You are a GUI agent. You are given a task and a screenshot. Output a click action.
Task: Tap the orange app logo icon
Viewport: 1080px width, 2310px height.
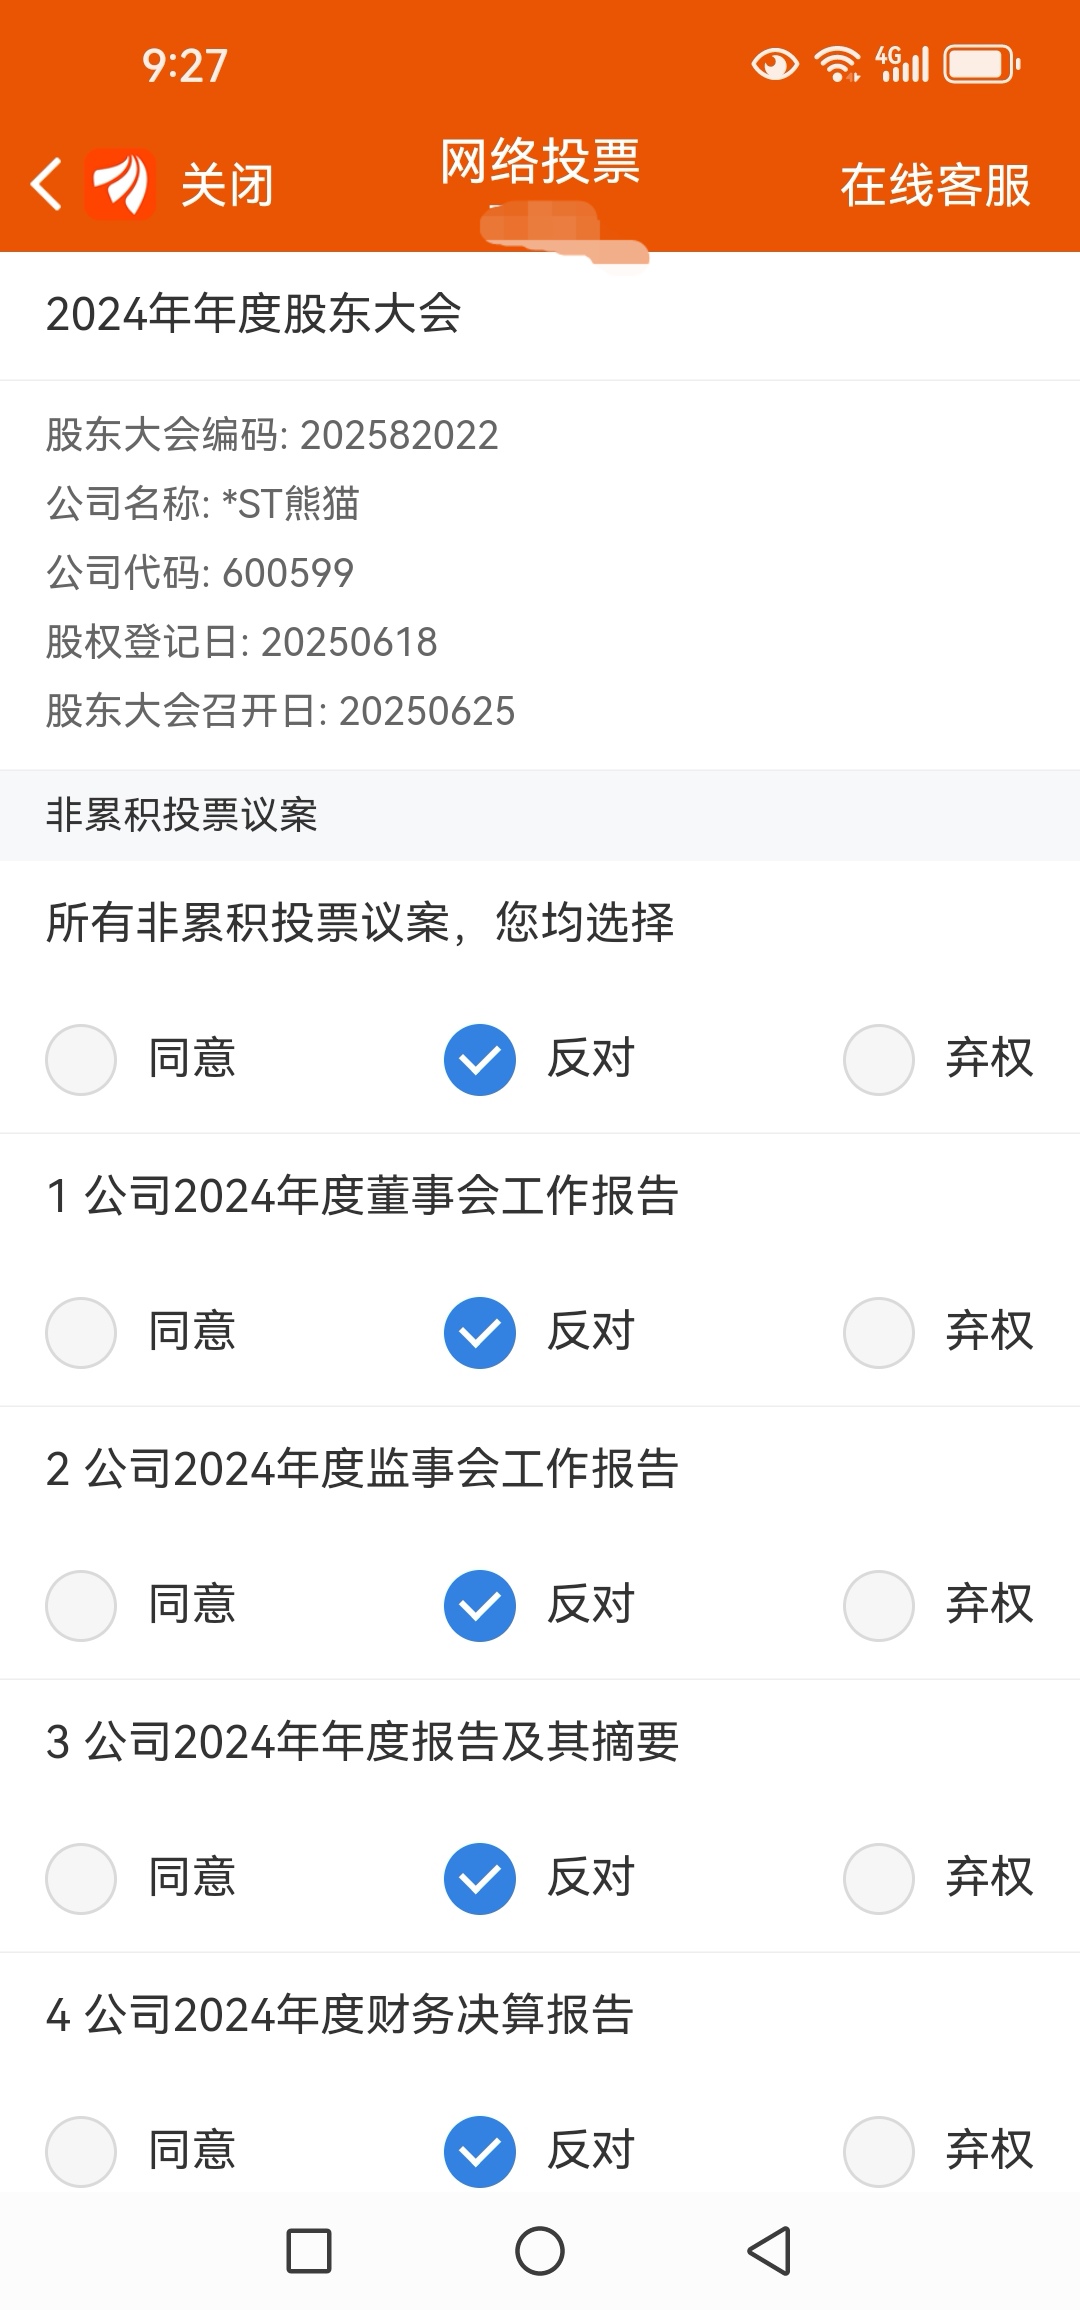(x=120, y=184)
